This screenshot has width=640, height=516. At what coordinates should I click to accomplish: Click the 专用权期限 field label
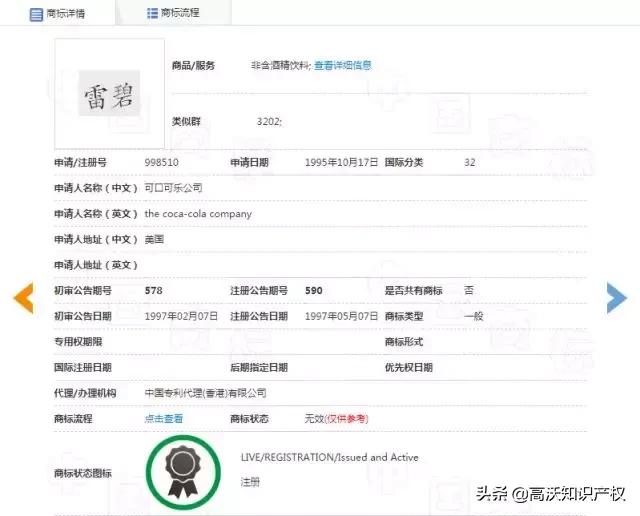point(78,342)
